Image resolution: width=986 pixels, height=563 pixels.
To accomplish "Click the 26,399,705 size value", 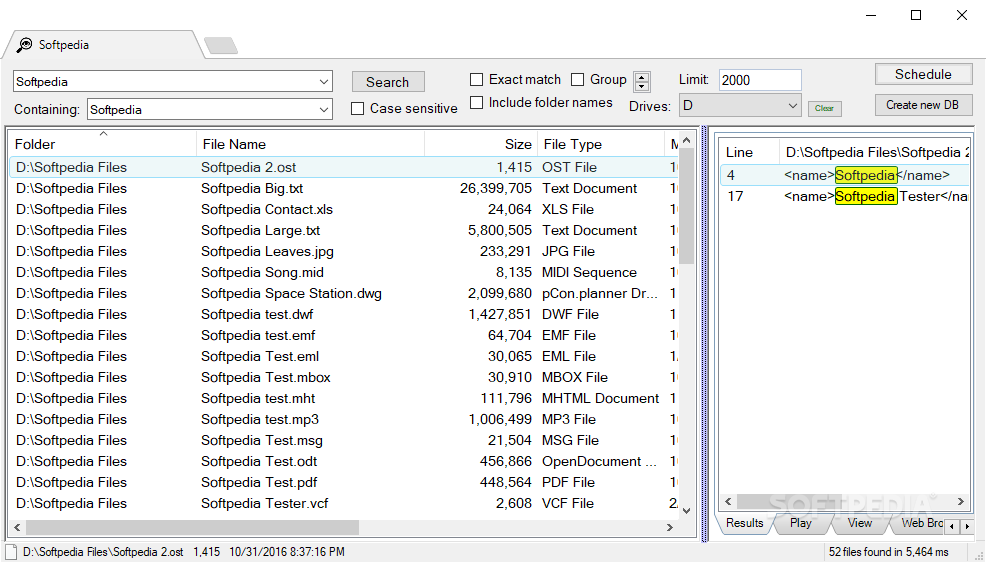I will (496, 188).
